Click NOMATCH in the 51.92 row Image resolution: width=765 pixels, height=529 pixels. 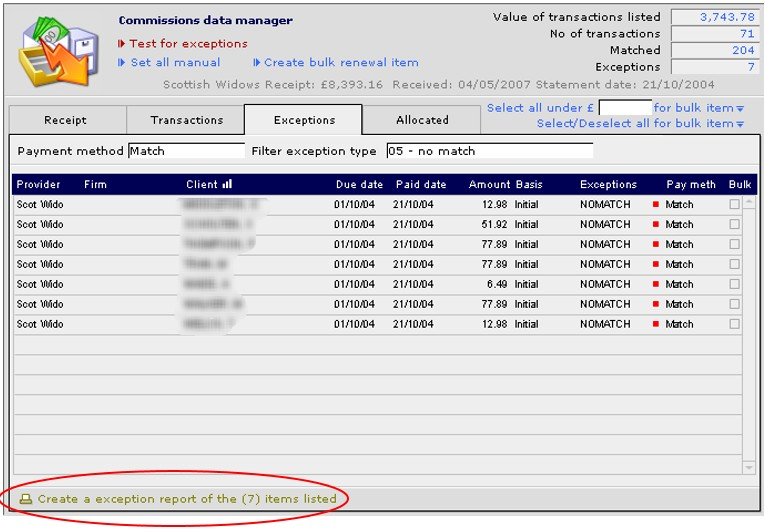605,224
